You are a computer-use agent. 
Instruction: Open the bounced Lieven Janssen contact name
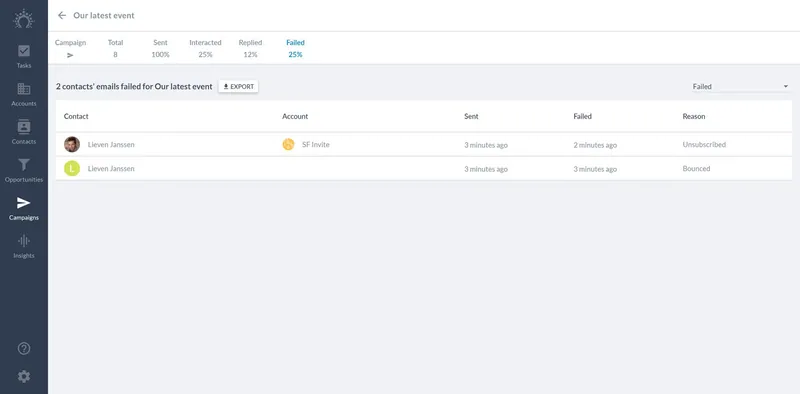point(111,168)
